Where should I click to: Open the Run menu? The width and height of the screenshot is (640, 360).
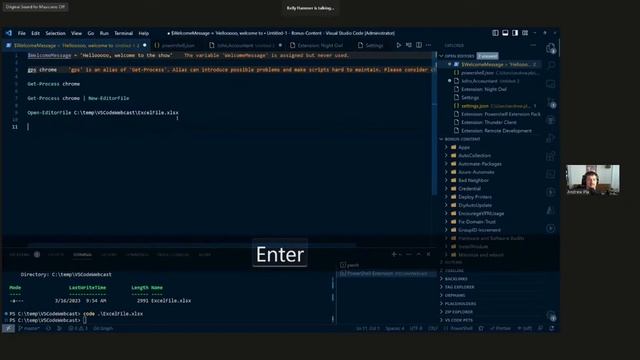coord(104,33)
